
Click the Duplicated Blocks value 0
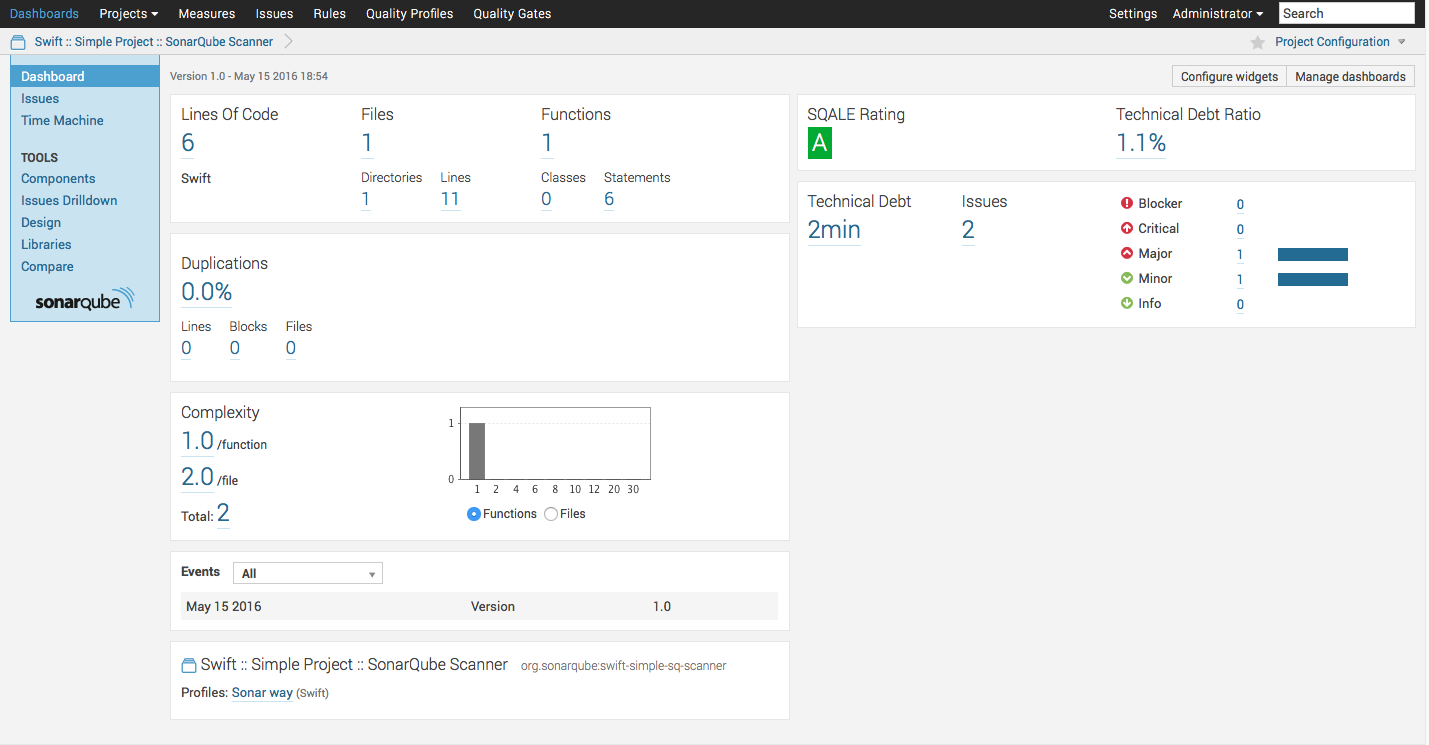[x=235, y=348]
